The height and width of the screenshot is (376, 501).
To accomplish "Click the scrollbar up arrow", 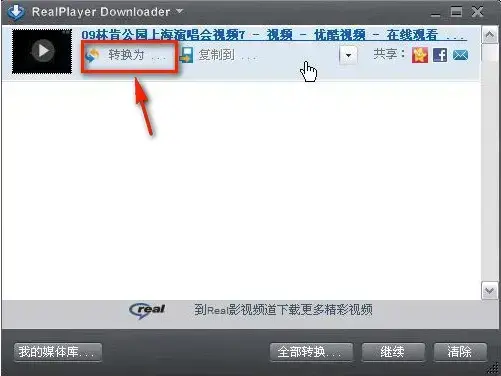I will [490, 35].
